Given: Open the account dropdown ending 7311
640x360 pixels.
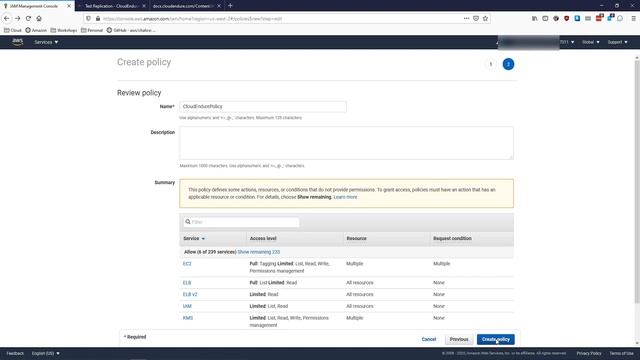Looking at the screenshot, I should point(567,42).
